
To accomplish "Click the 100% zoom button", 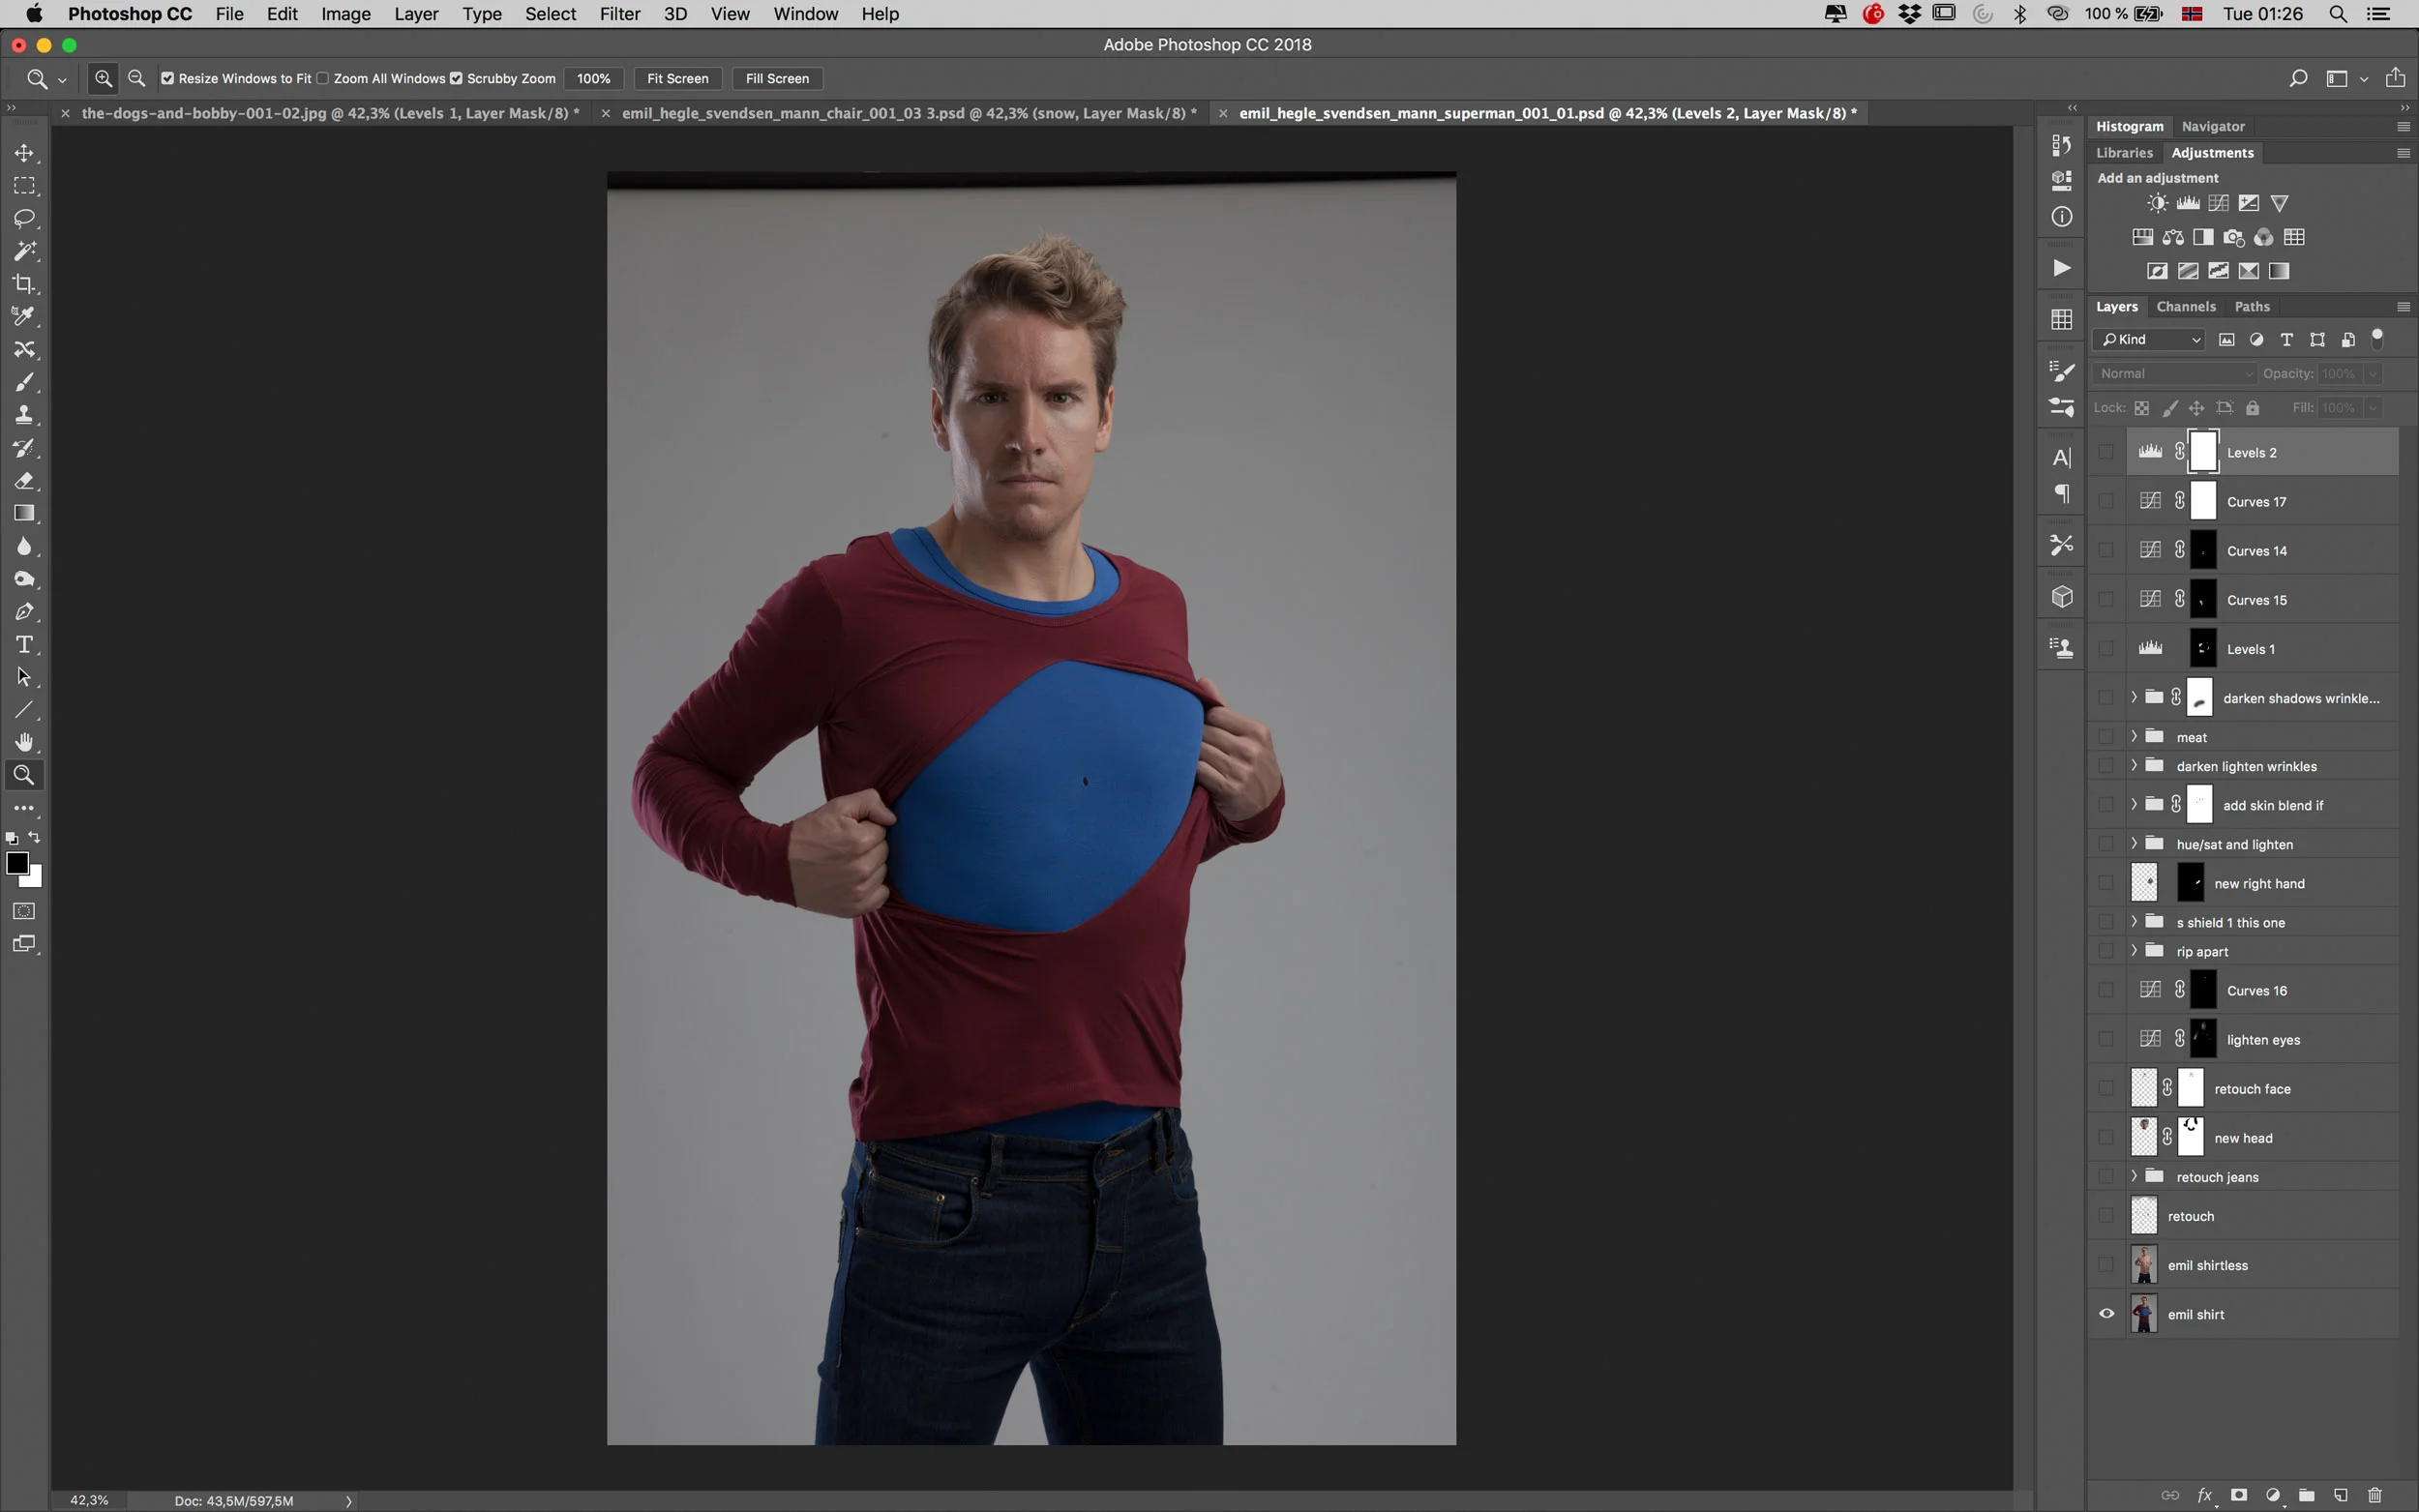I will pos(593,78).
